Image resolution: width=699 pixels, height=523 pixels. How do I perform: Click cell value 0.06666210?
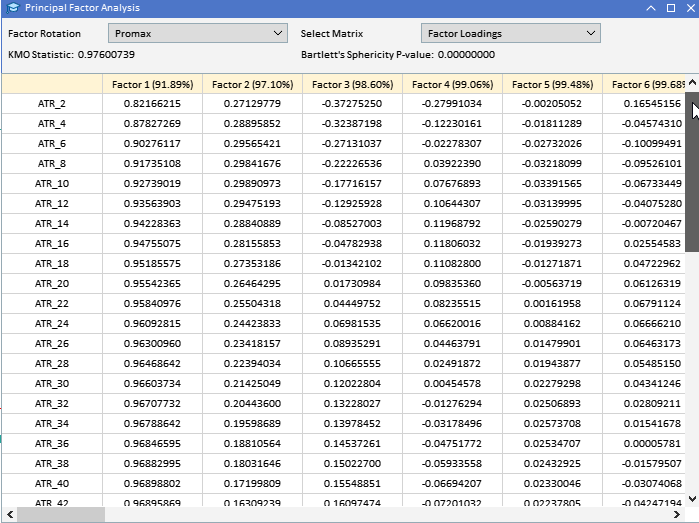644,324
